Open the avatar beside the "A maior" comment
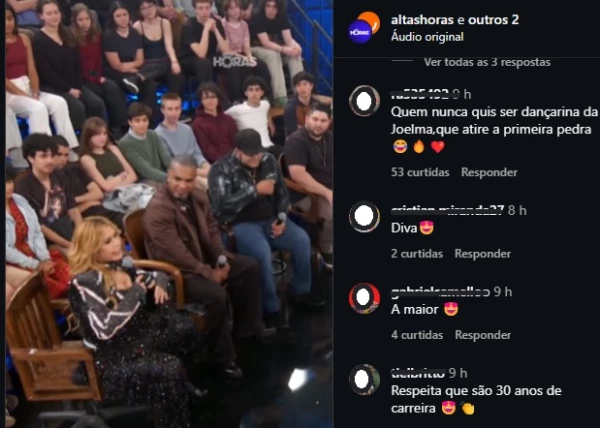The width and height of the screenshot is (600, 428). pos(364,298)
